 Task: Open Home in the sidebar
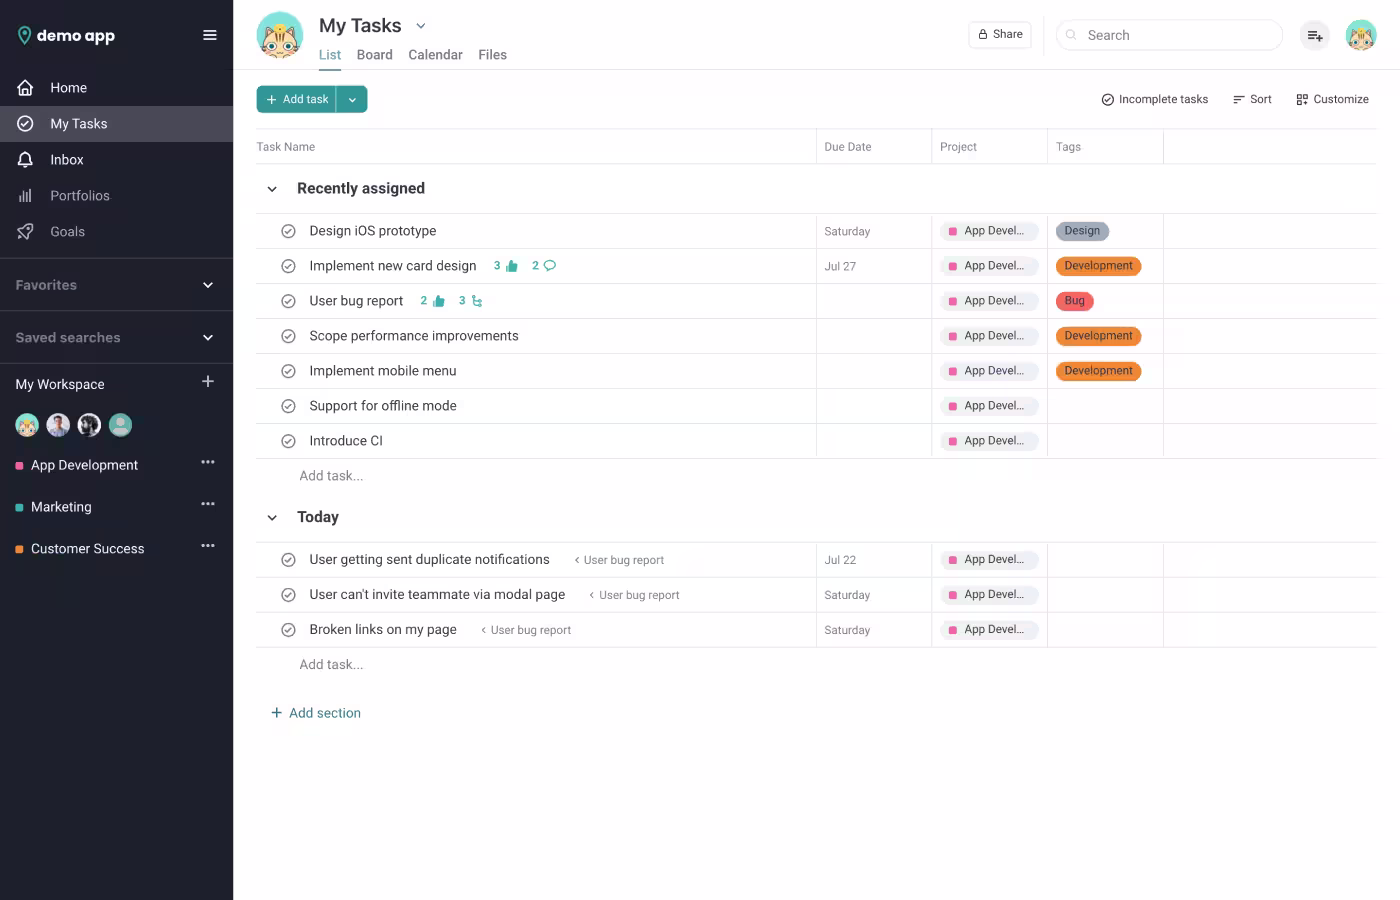point(116,88)
